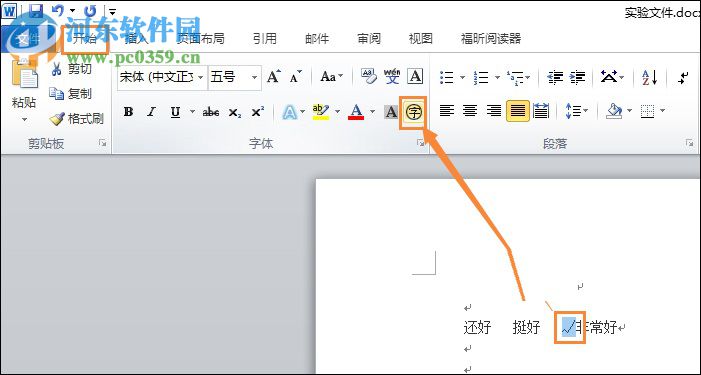Toggle character shading gray A icon
701x375 pixels.
[x=391, y=112]
